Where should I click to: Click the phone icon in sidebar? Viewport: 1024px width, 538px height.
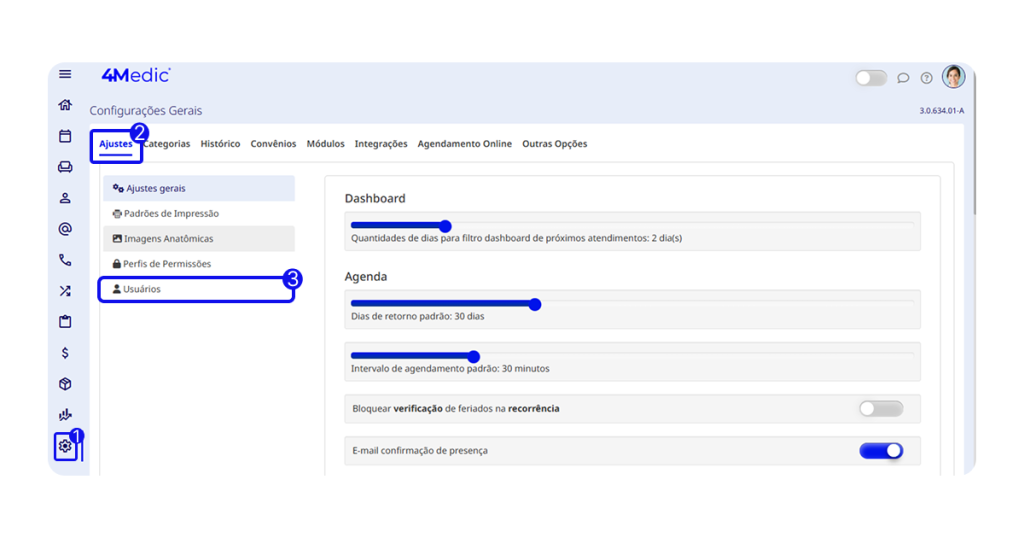pos(65,260)
